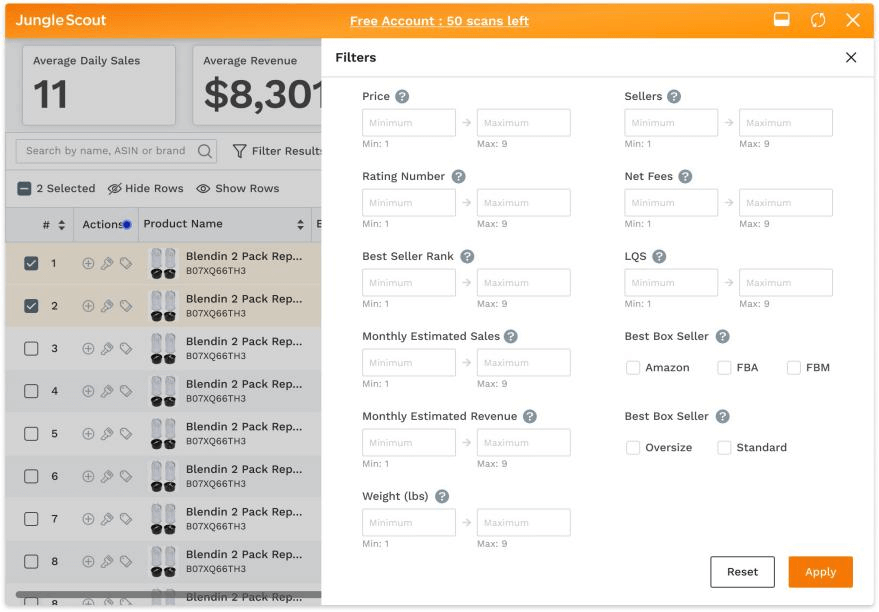Tick the checkbox for row 5
The height and width of the screenshot is (612, 879).
[31, 434]
